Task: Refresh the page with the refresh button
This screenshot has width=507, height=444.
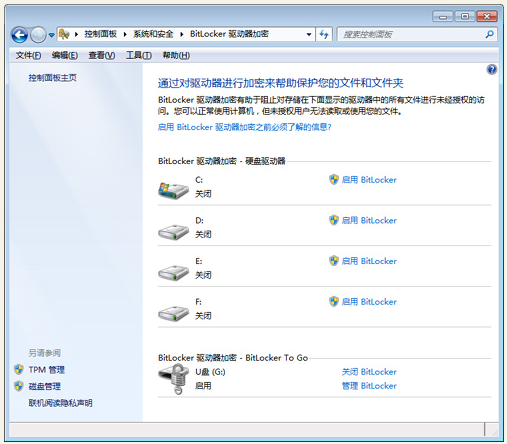Action: (324, 34)
